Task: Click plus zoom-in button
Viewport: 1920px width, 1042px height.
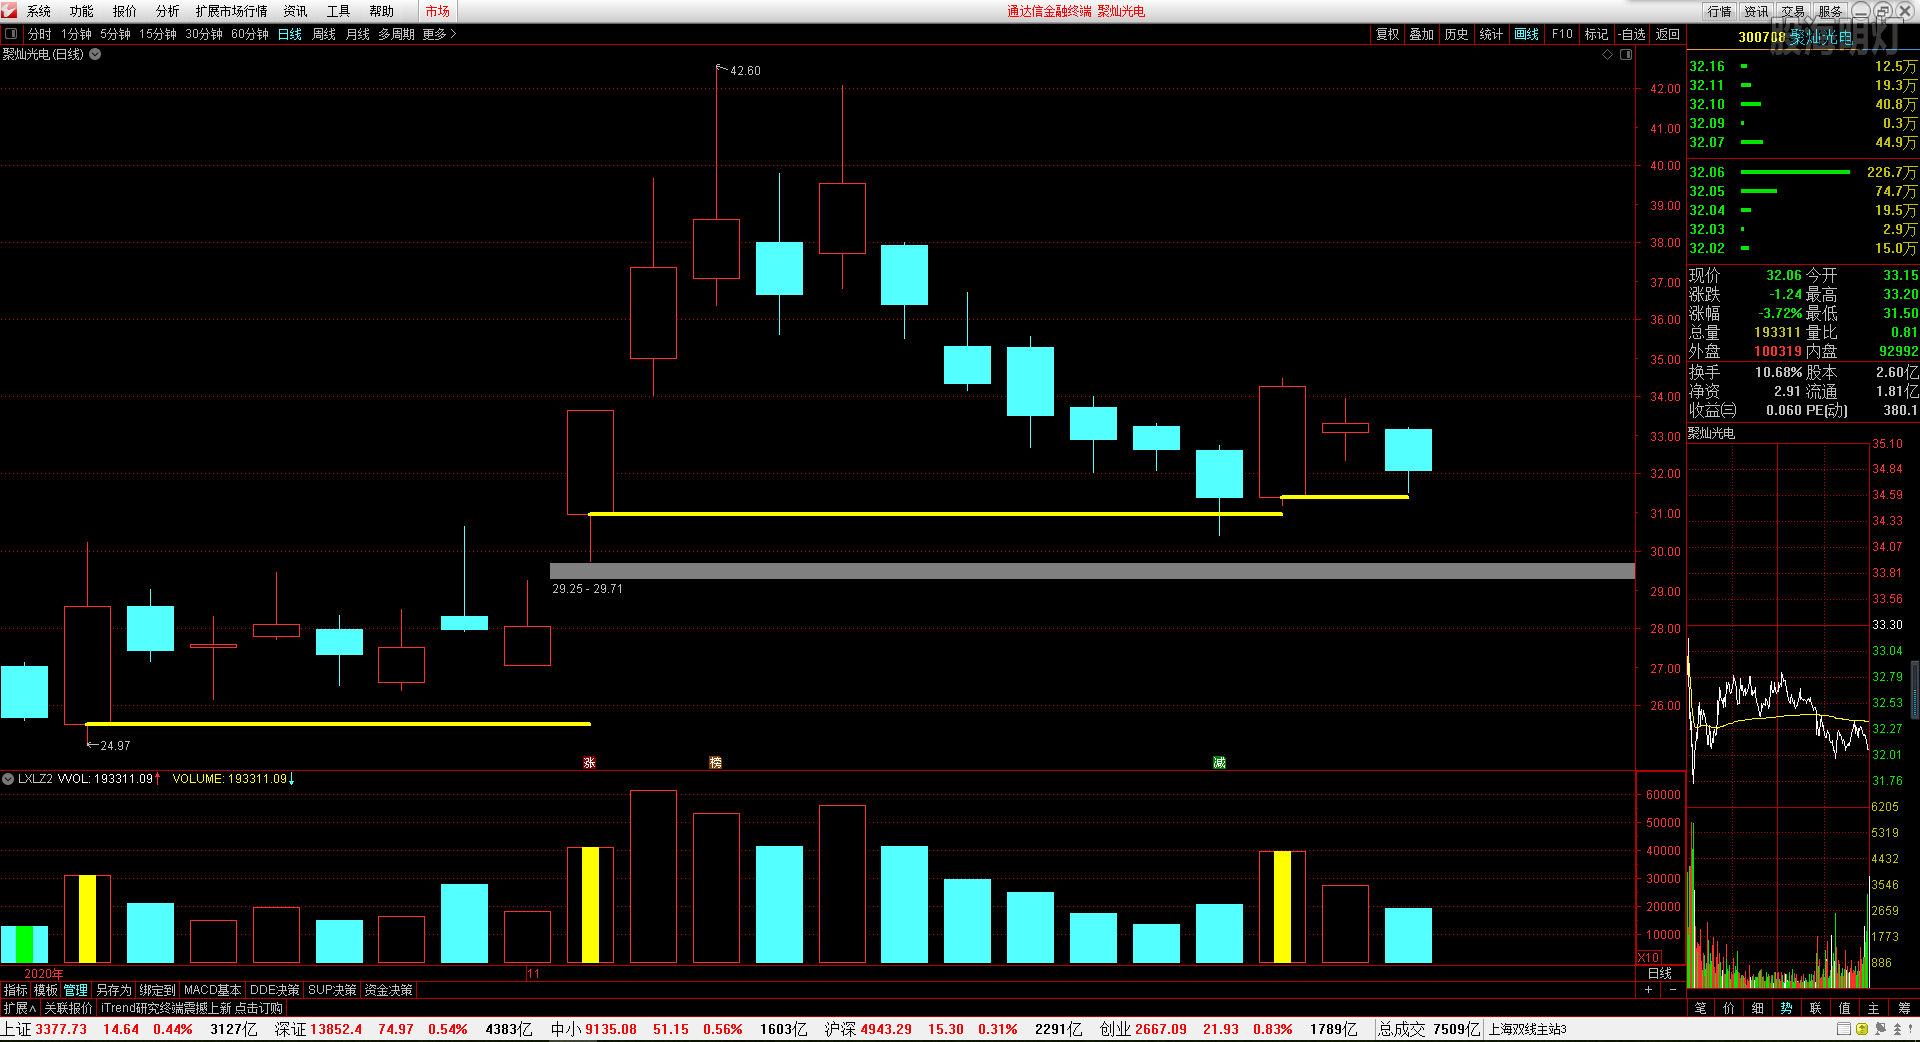Action: (x=1648, y=989)
